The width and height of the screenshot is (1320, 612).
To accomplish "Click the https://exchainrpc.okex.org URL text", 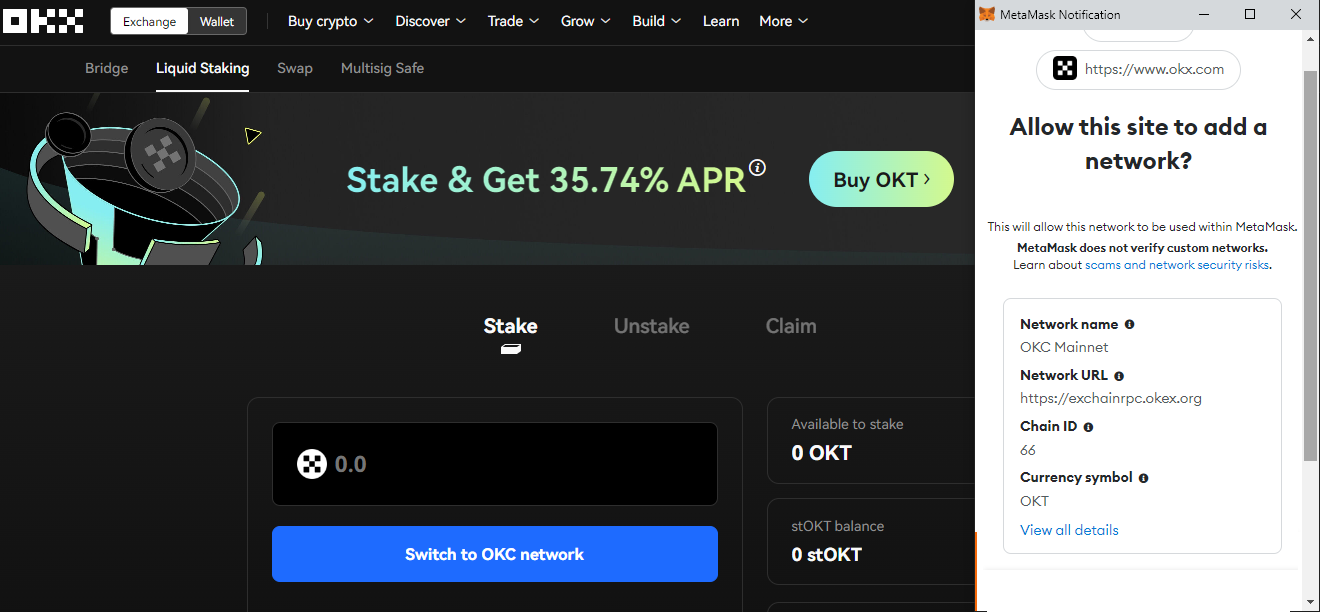I will [x=1111, y=398].
